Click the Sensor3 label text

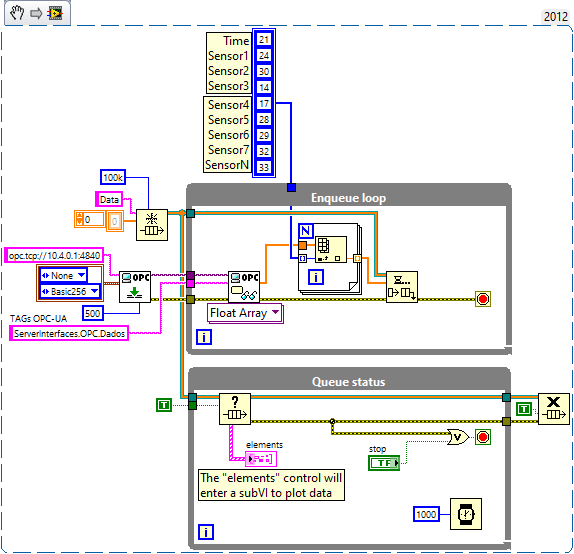click(x=228, y=86)
